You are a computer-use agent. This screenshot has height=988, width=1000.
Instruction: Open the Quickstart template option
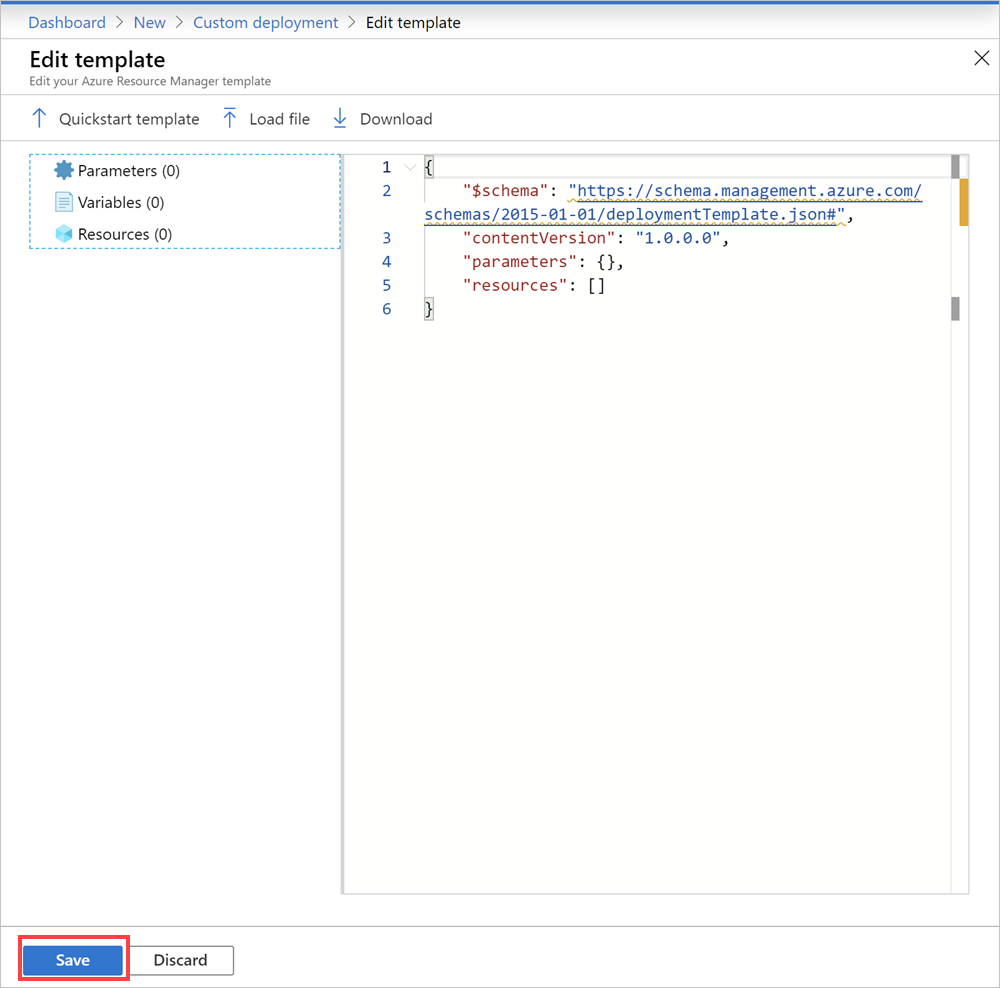pos(128,118)
